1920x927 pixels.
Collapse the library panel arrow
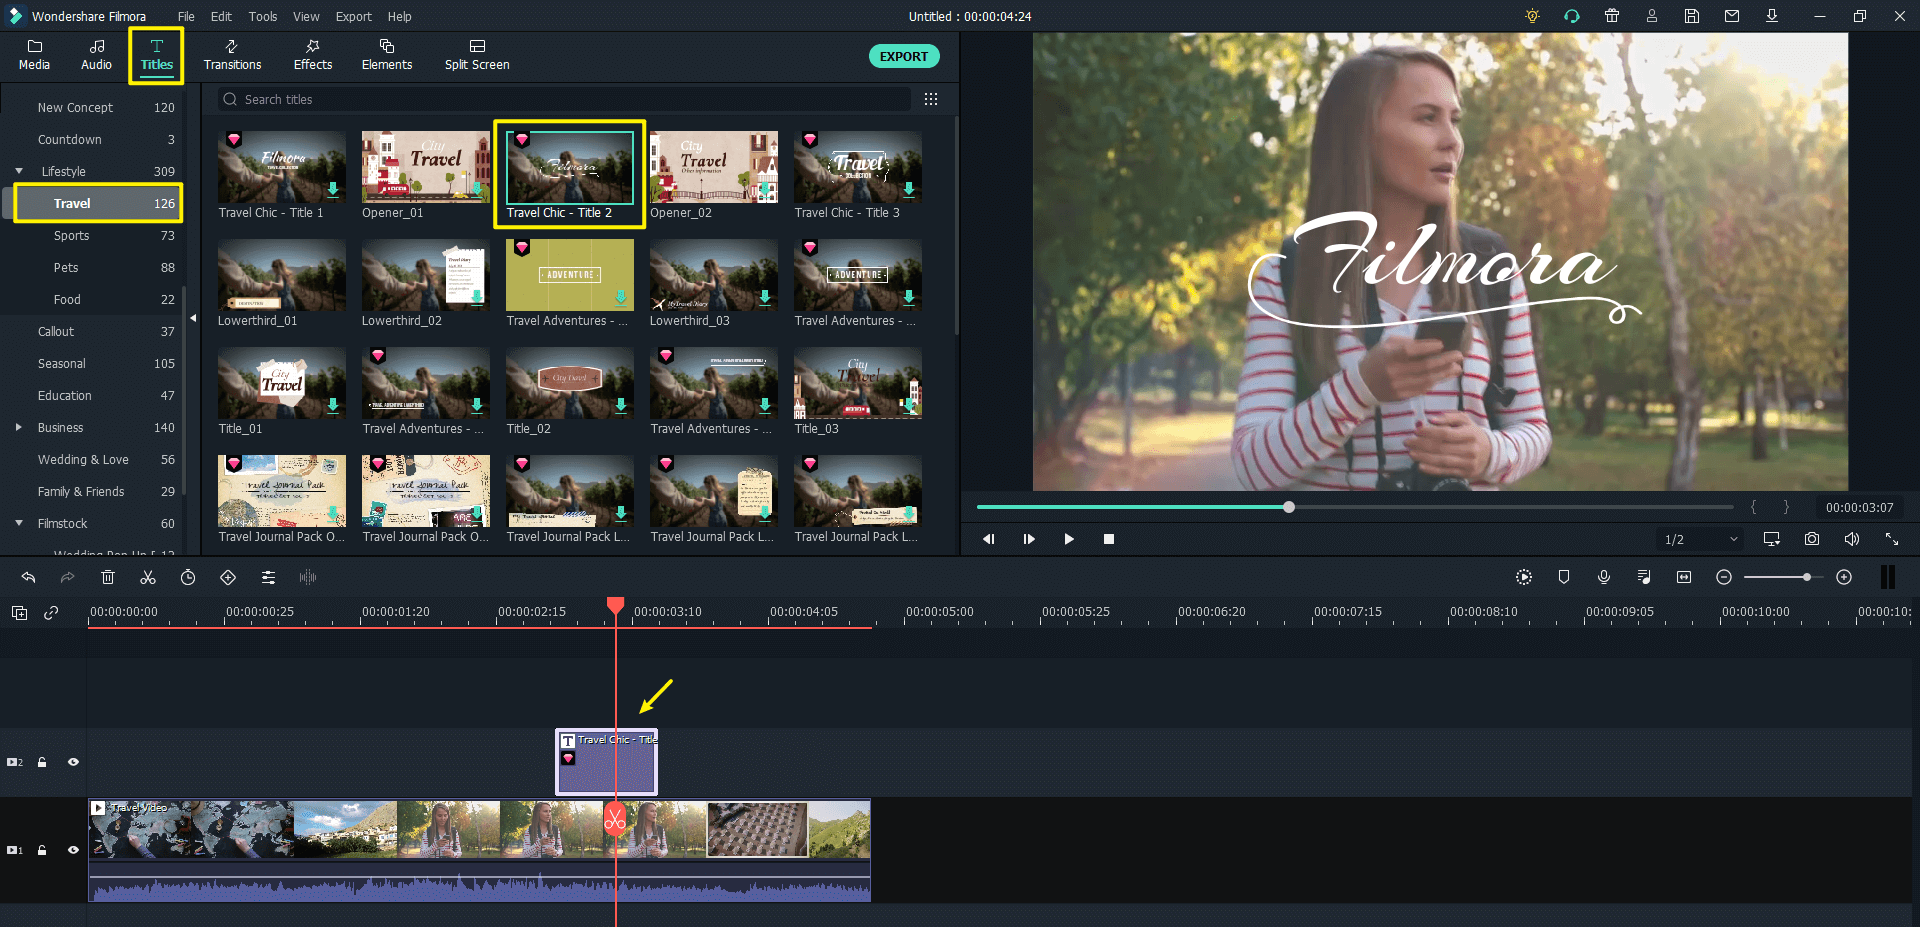[193, 318]
